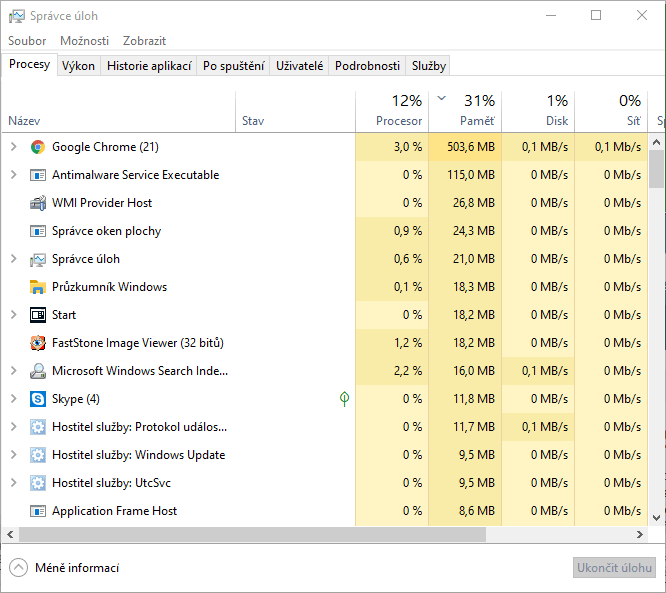
Task: Click the WMI Provider Host icon
Action: pyautogui.click(x=38, y=203)
